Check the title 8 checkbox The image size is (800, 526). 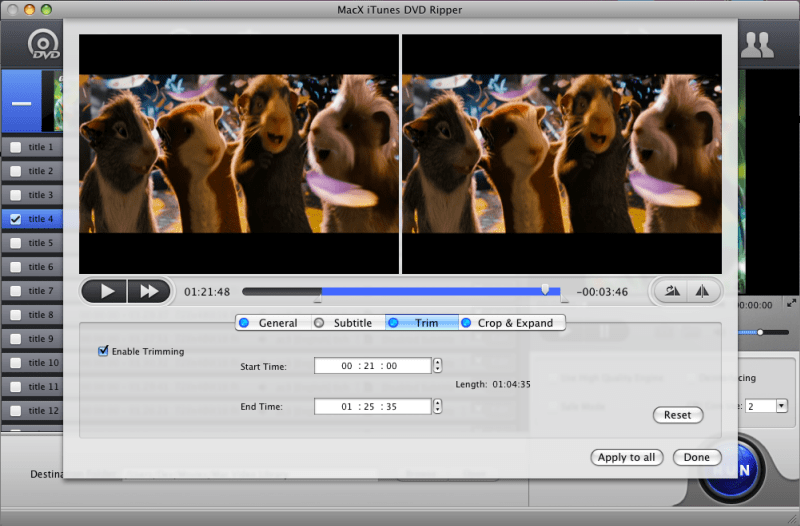coord(16,315)
